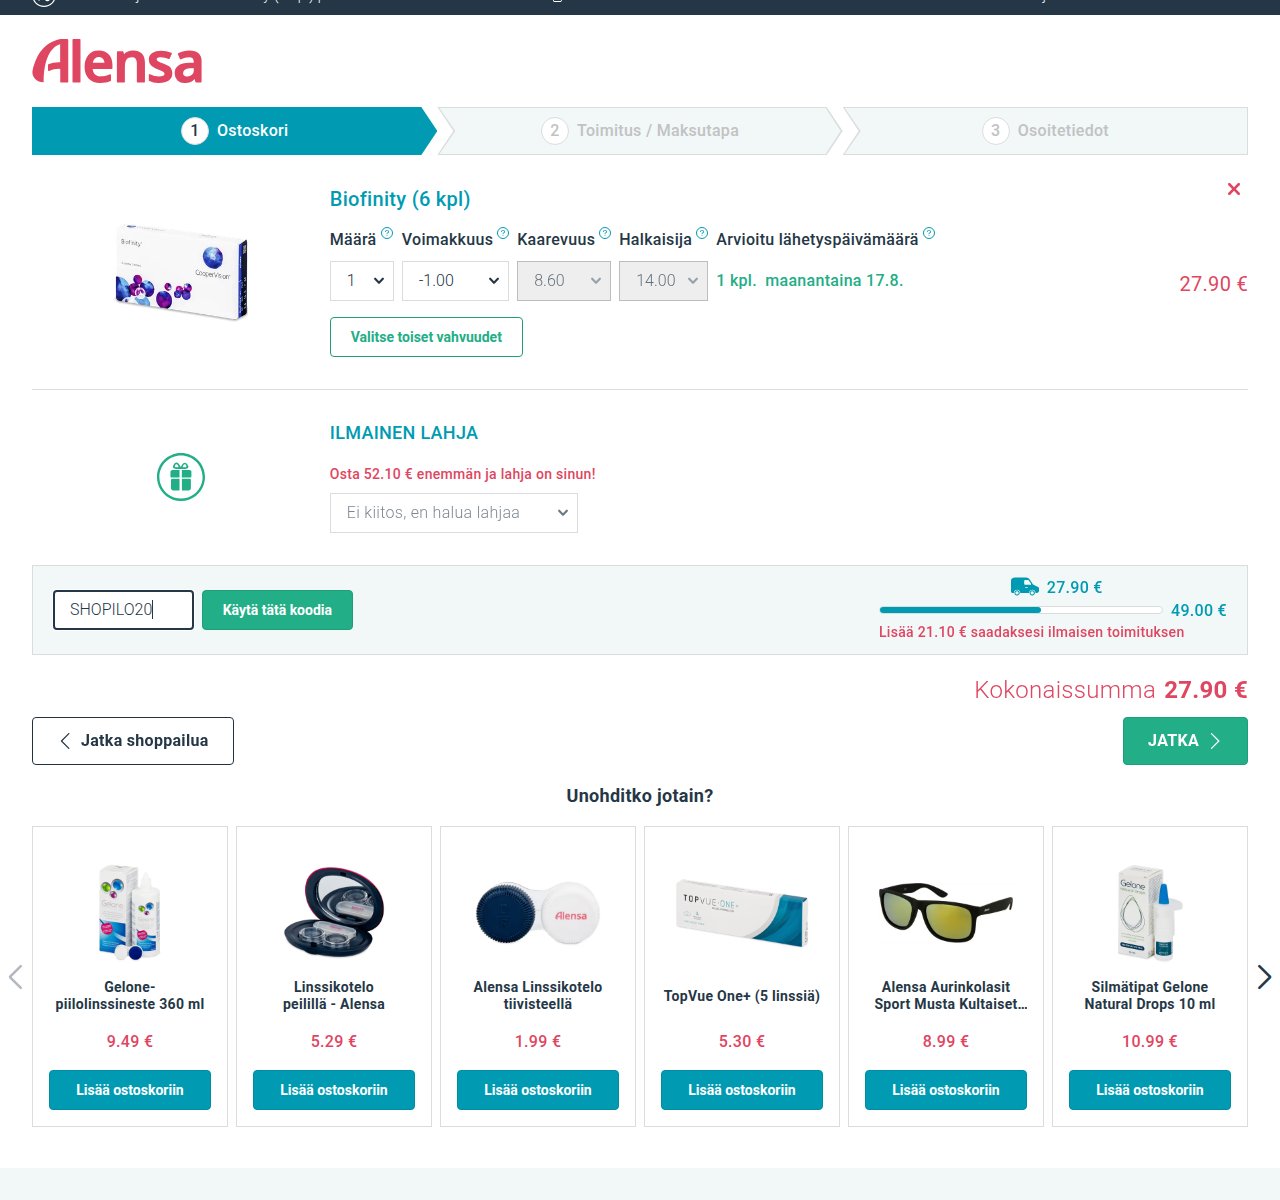Image resolution: width=1280 pixels, height=1200 pixels.
Task: Add TopVue One+ (5 linssiä) to cart
Action: point(742,1090)
